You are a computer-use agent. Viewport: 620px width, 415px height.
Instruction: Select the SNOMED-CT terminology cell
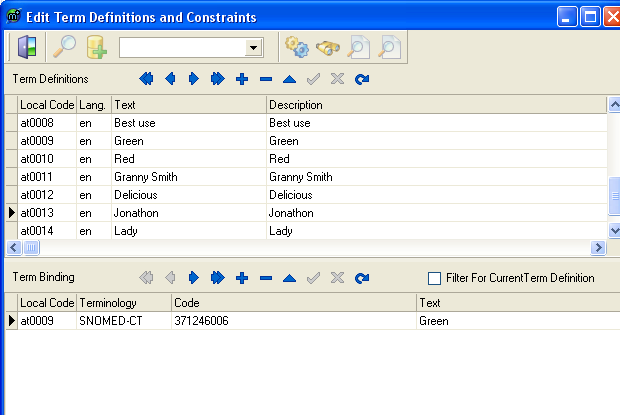(x=124, y=321)
